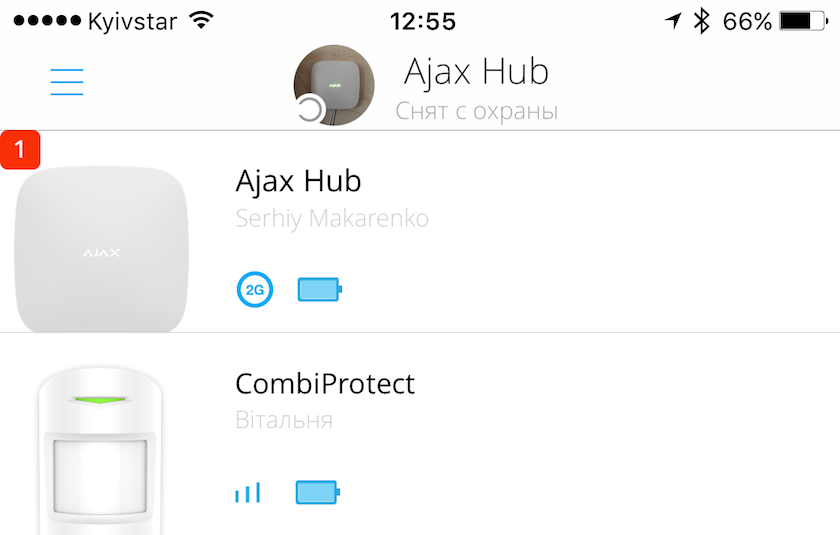
Task: Tap the 2G connection icon
Action: [x=255, y=289]
